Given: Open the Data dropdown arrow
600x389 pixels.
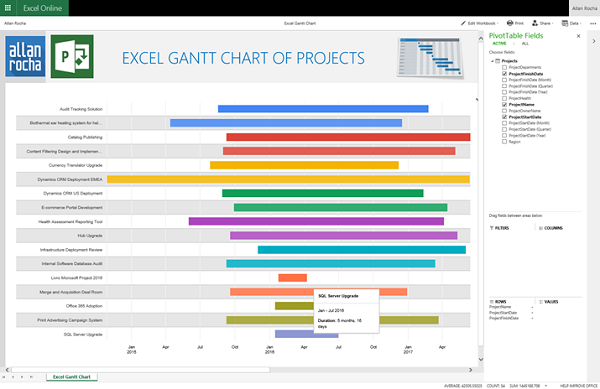Looking at the screenshot, I should point(580,24).
